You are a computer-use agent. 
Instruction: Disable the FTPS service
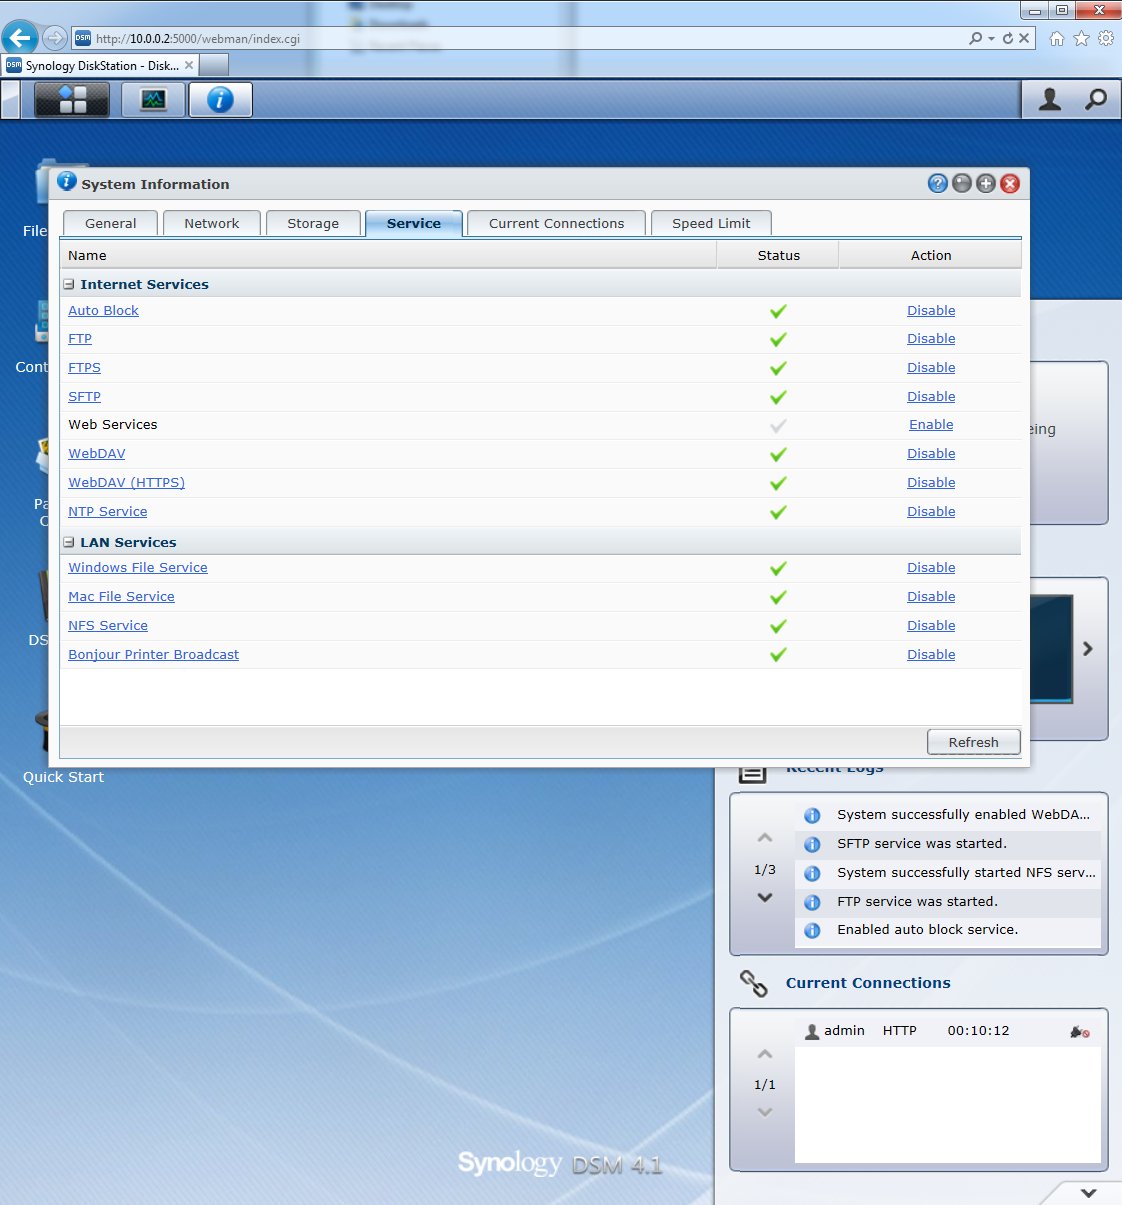click(x=931, y=368)
